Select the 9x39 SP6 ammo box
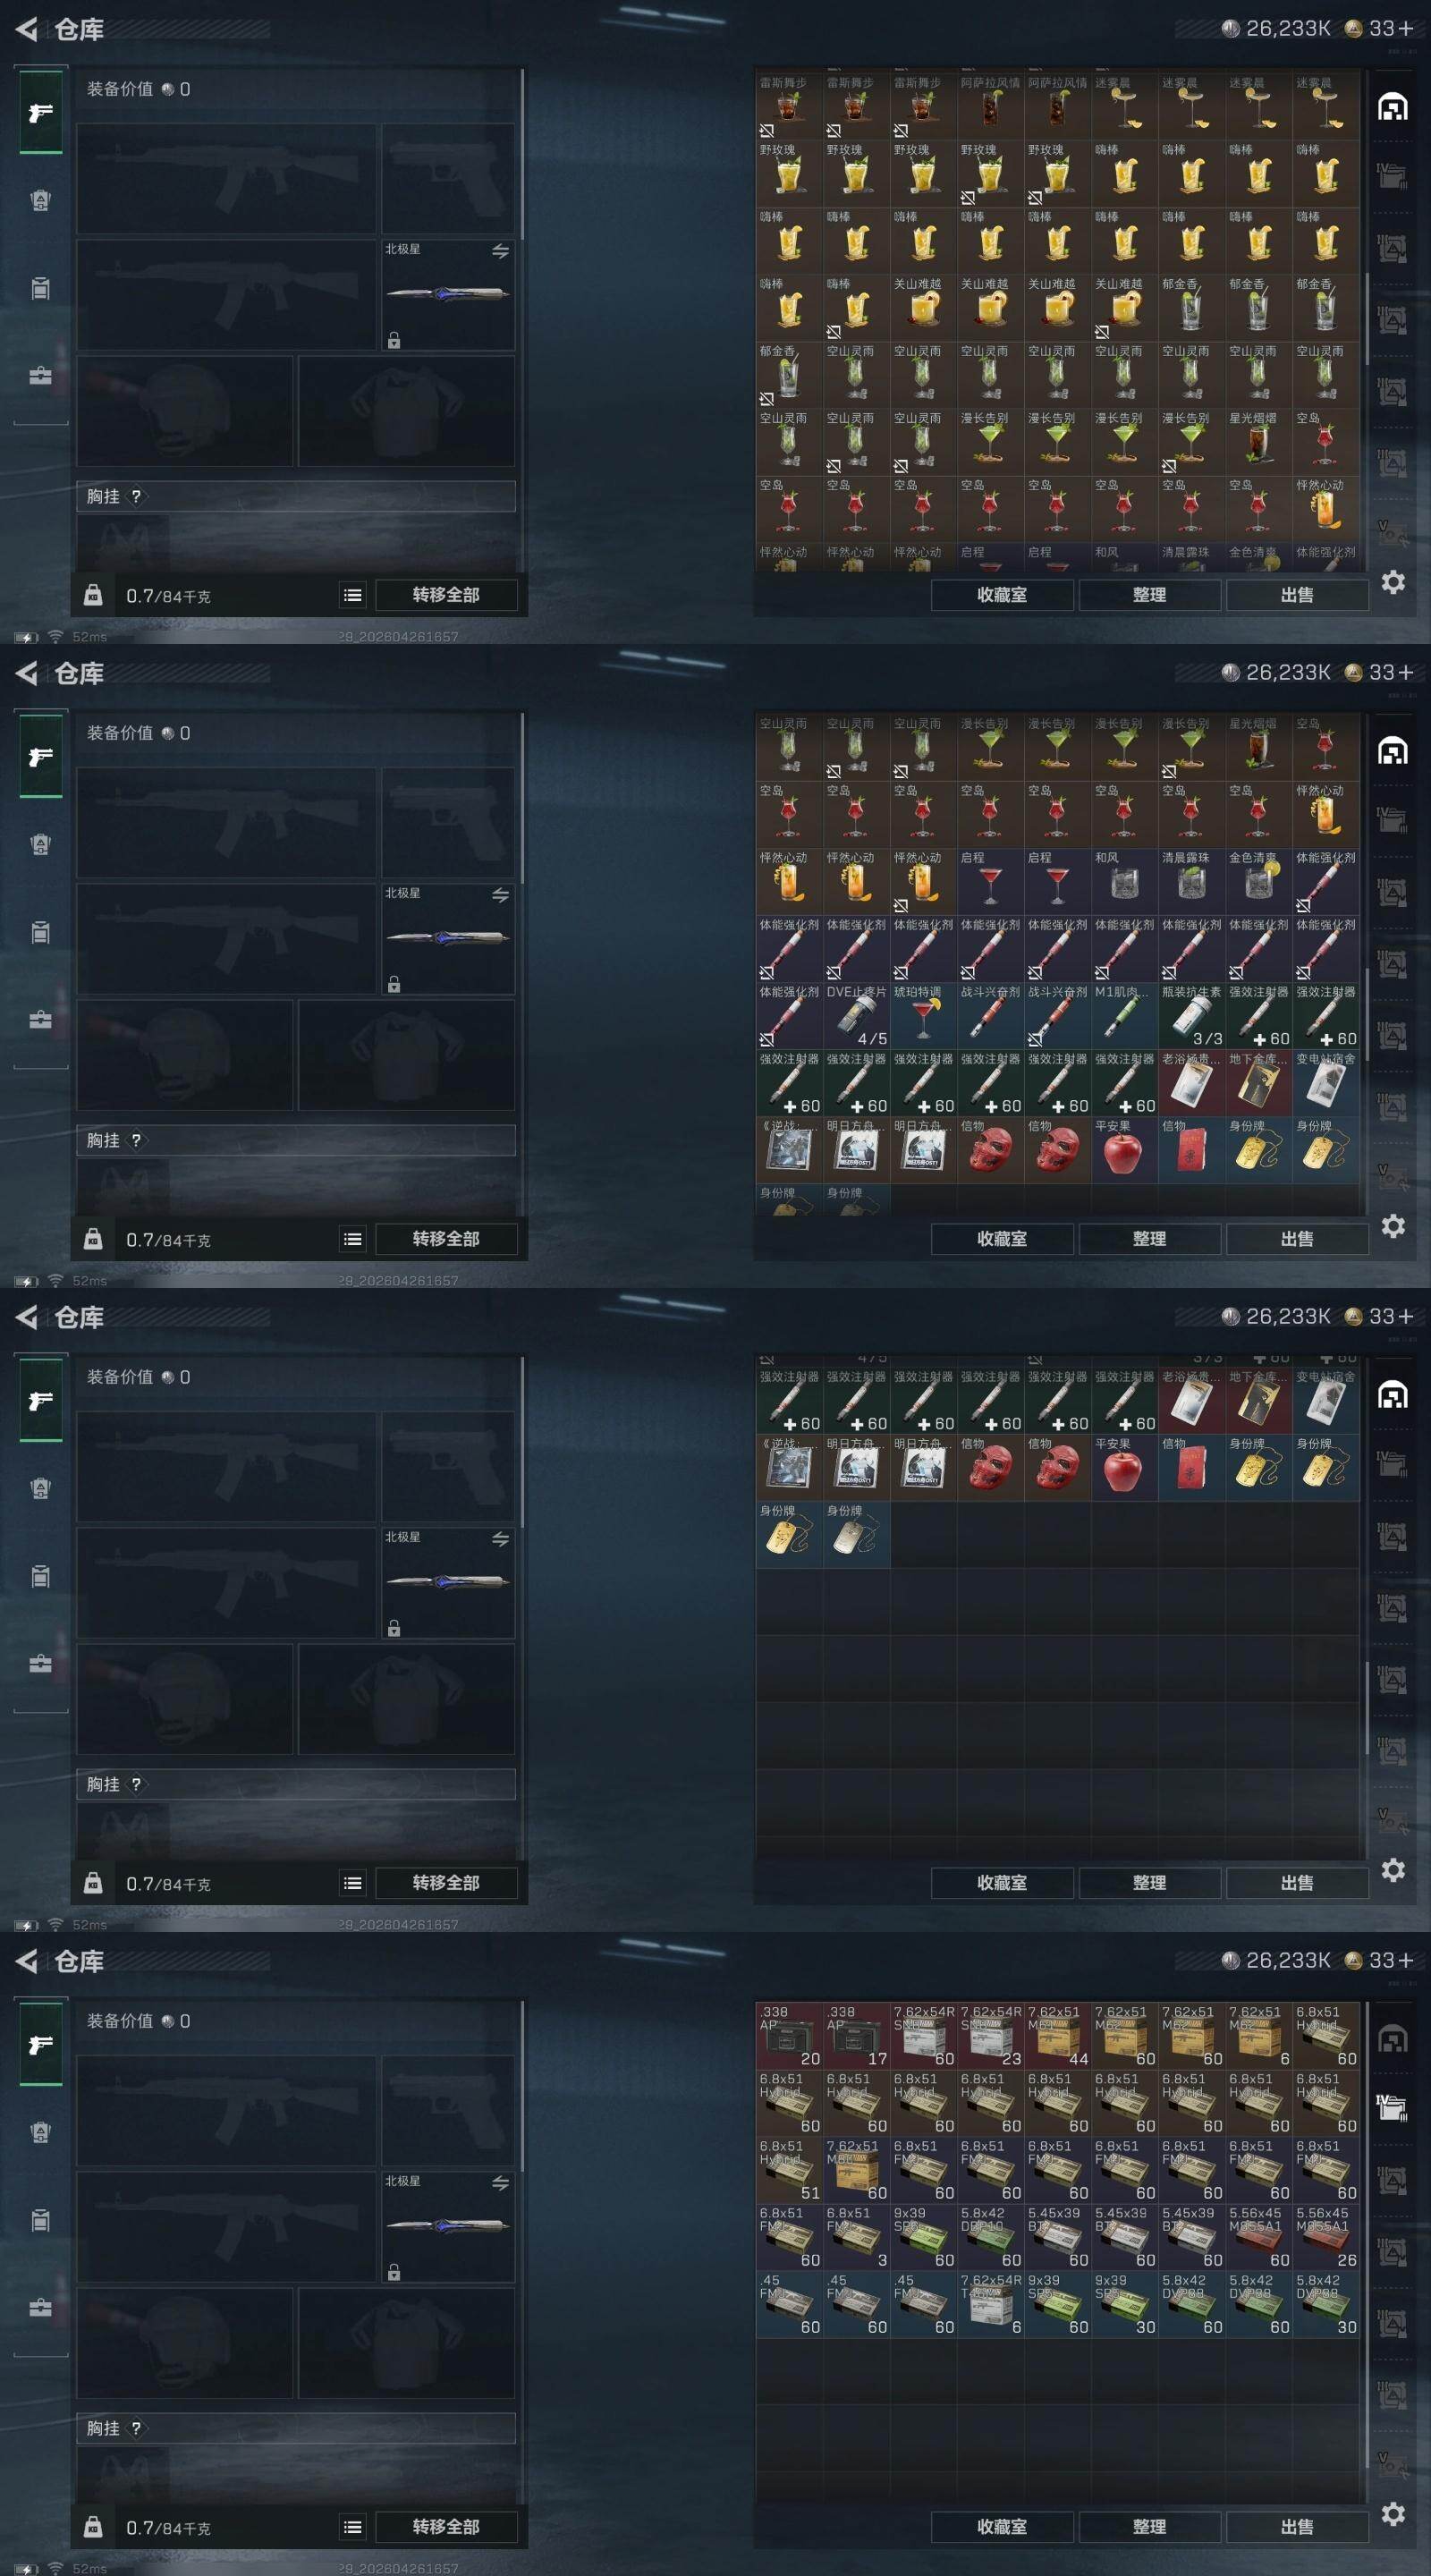The width and height of the screenshot is (1431, 2576). click(923, 2236)
